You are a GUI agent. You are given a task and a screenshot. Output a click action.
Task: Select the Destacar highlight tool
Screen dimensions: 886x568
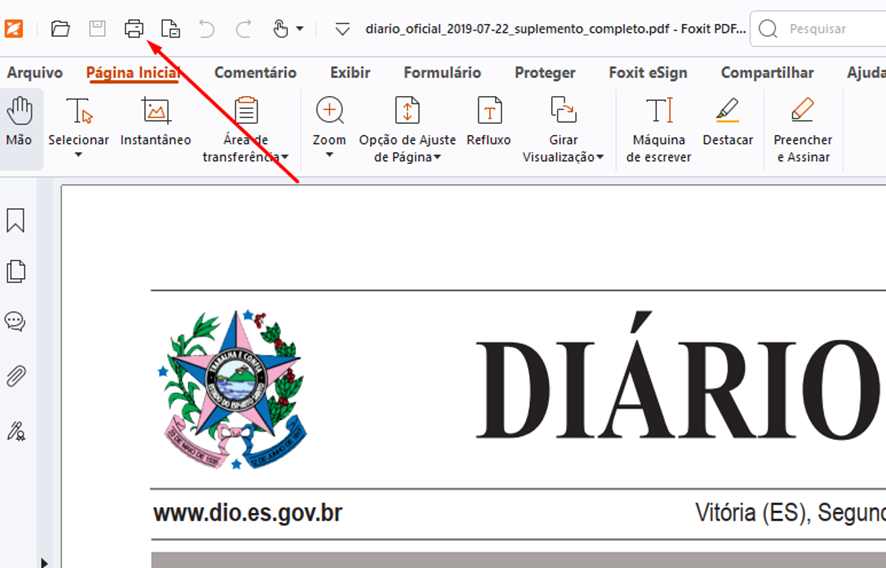pyautogui.click(x=728, y=122)
